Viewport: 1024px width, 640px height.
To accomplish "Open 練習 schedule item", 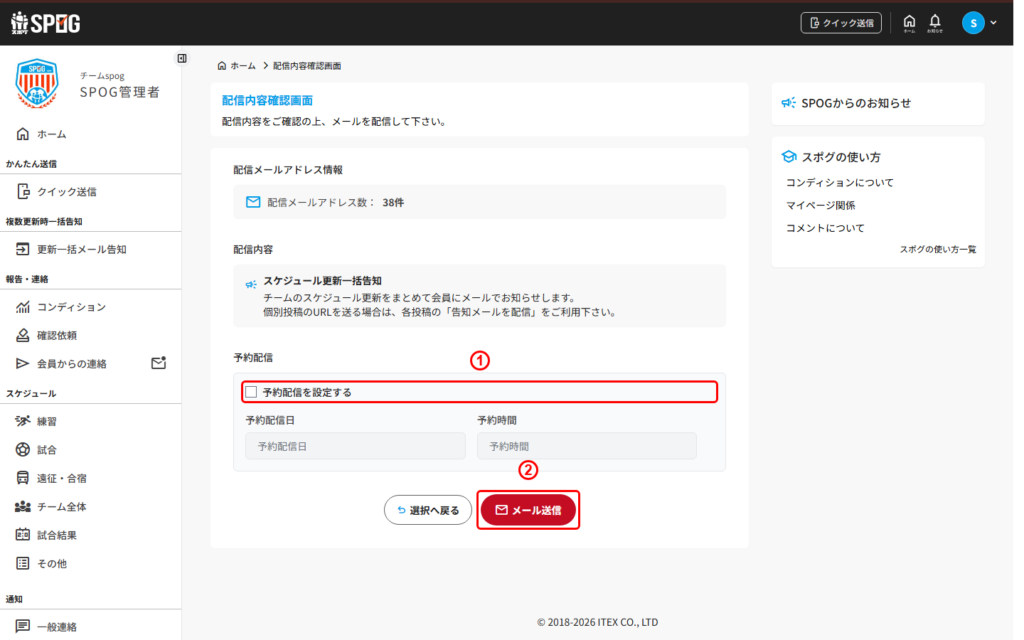I will tap(46, 421).
